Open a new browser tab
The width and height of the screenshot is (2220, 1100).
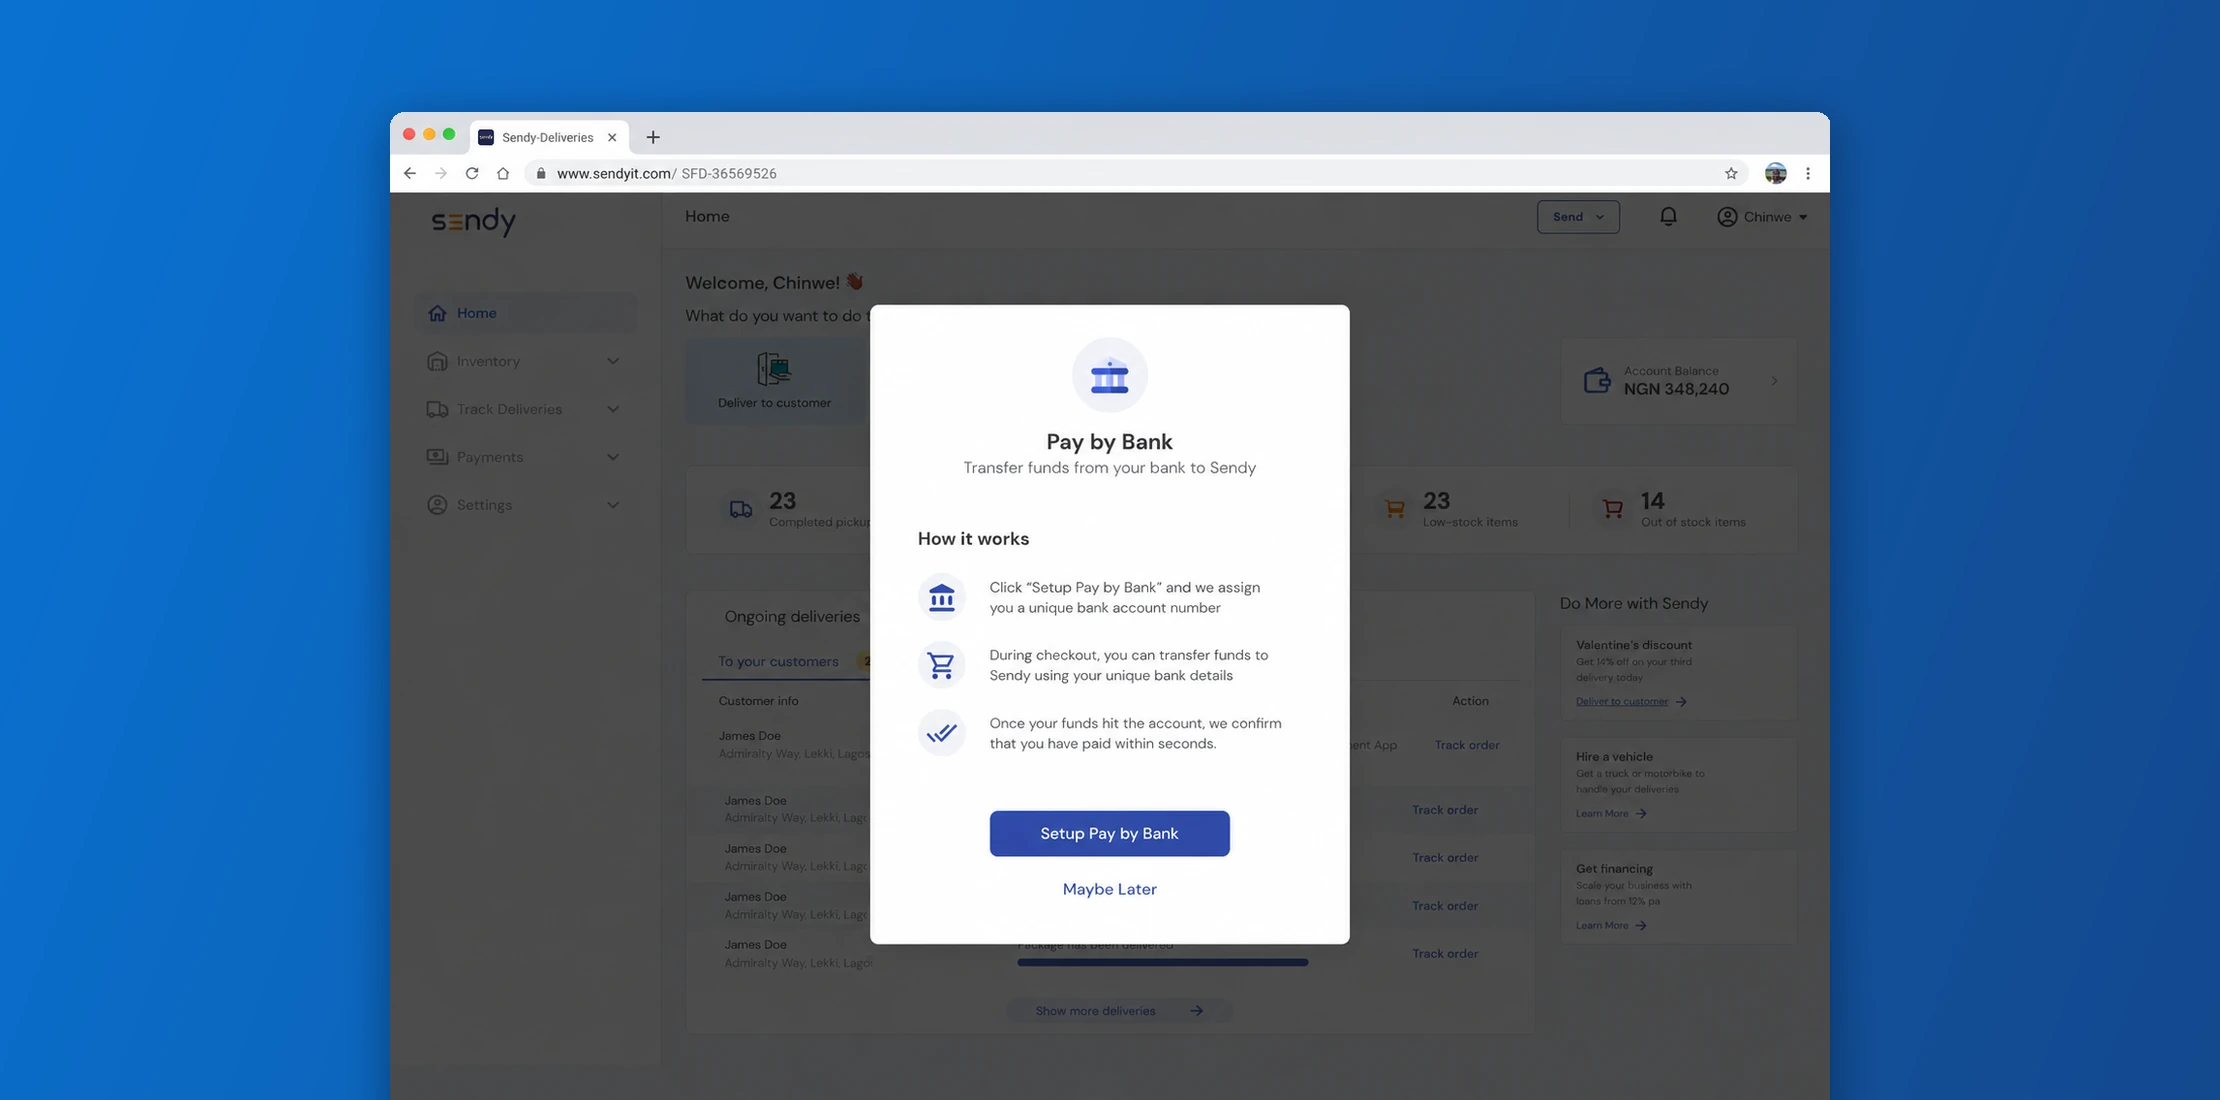[653, 137]
